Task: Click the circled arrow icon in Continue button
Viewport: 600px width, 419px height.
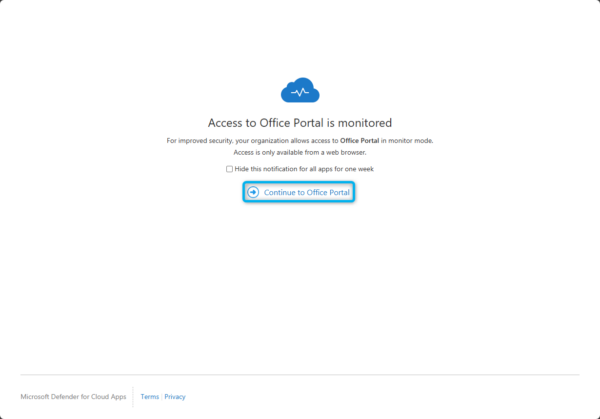Action: pyautogui.click(x=253, y=192)
